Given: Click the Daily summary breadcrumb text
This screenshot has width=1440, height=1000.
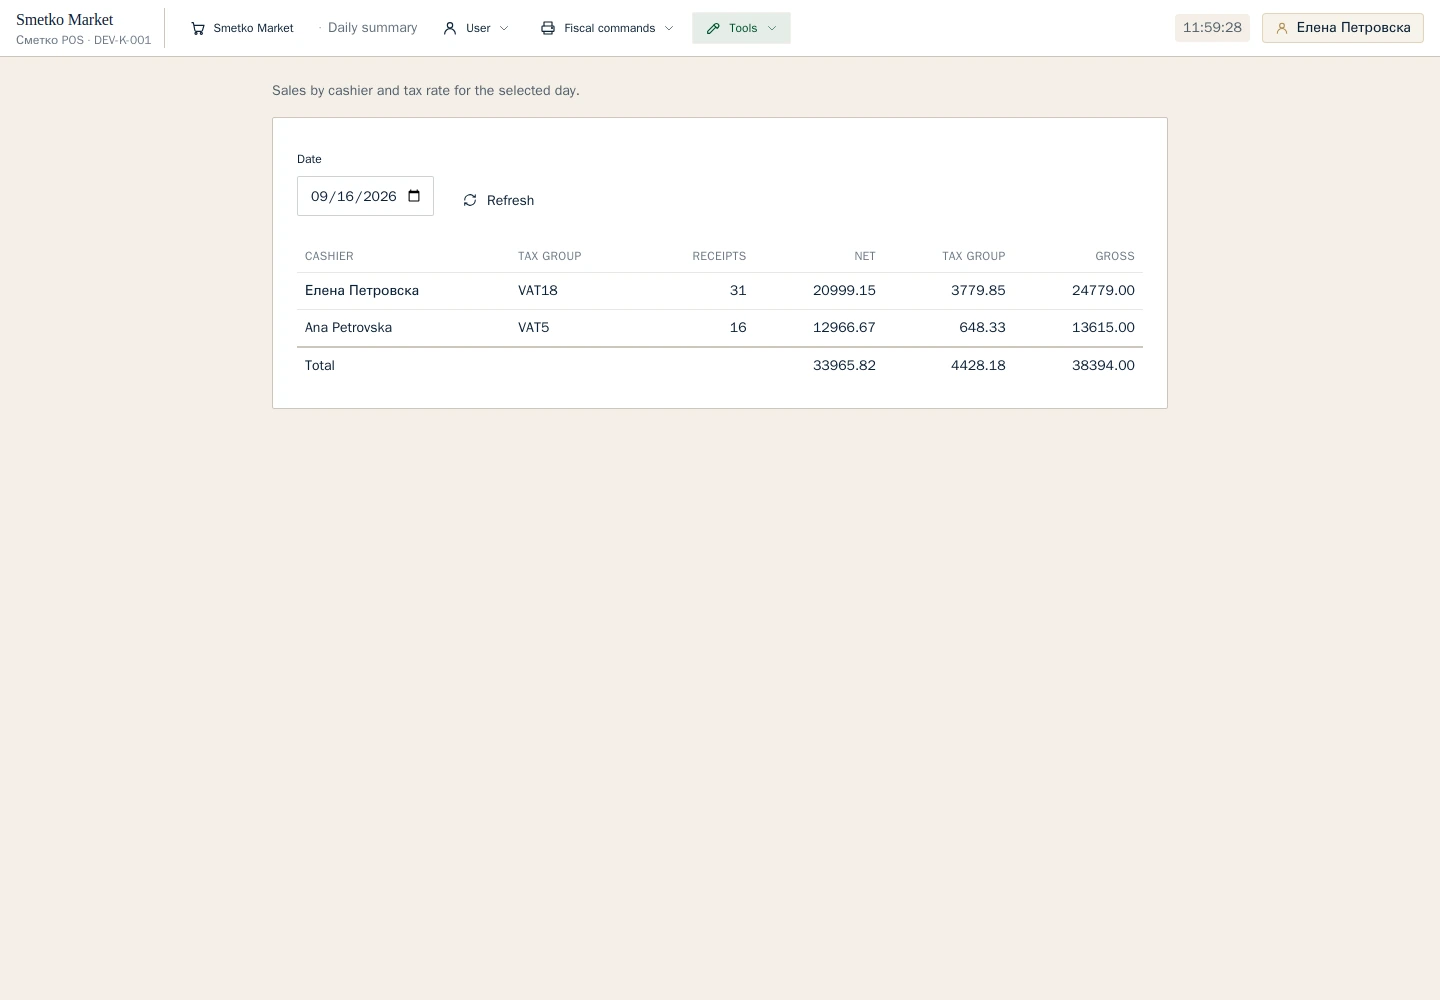Looking at the screenshot, I should [x=372, y=28].
